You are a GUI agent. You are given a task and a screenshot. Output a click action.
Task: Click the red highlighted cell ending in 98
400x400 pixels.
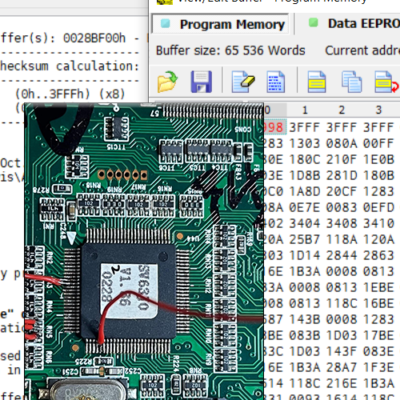[x=275, y=127]
